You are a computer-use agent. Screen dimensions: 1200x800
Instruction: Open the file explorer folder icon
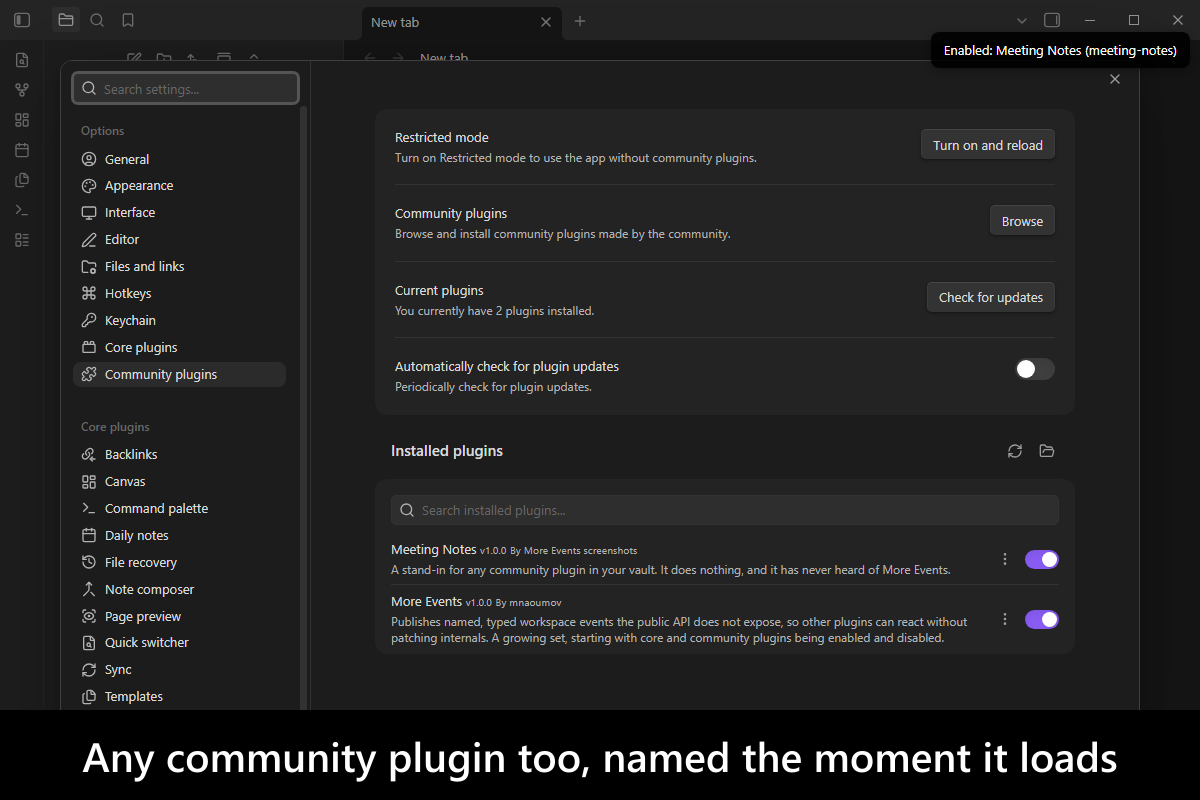tap(66, 20)
